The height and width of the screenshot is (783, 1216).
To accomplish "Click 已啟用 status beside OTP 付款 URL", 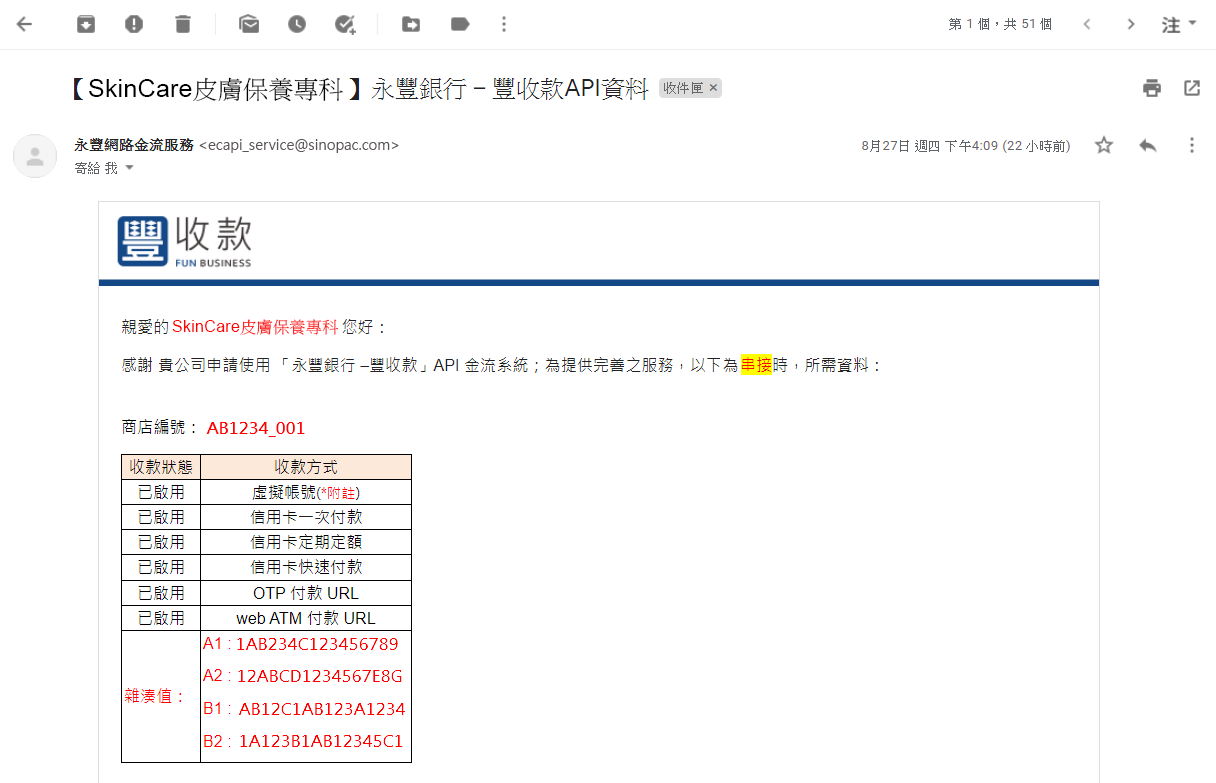I will pos(161,593).
